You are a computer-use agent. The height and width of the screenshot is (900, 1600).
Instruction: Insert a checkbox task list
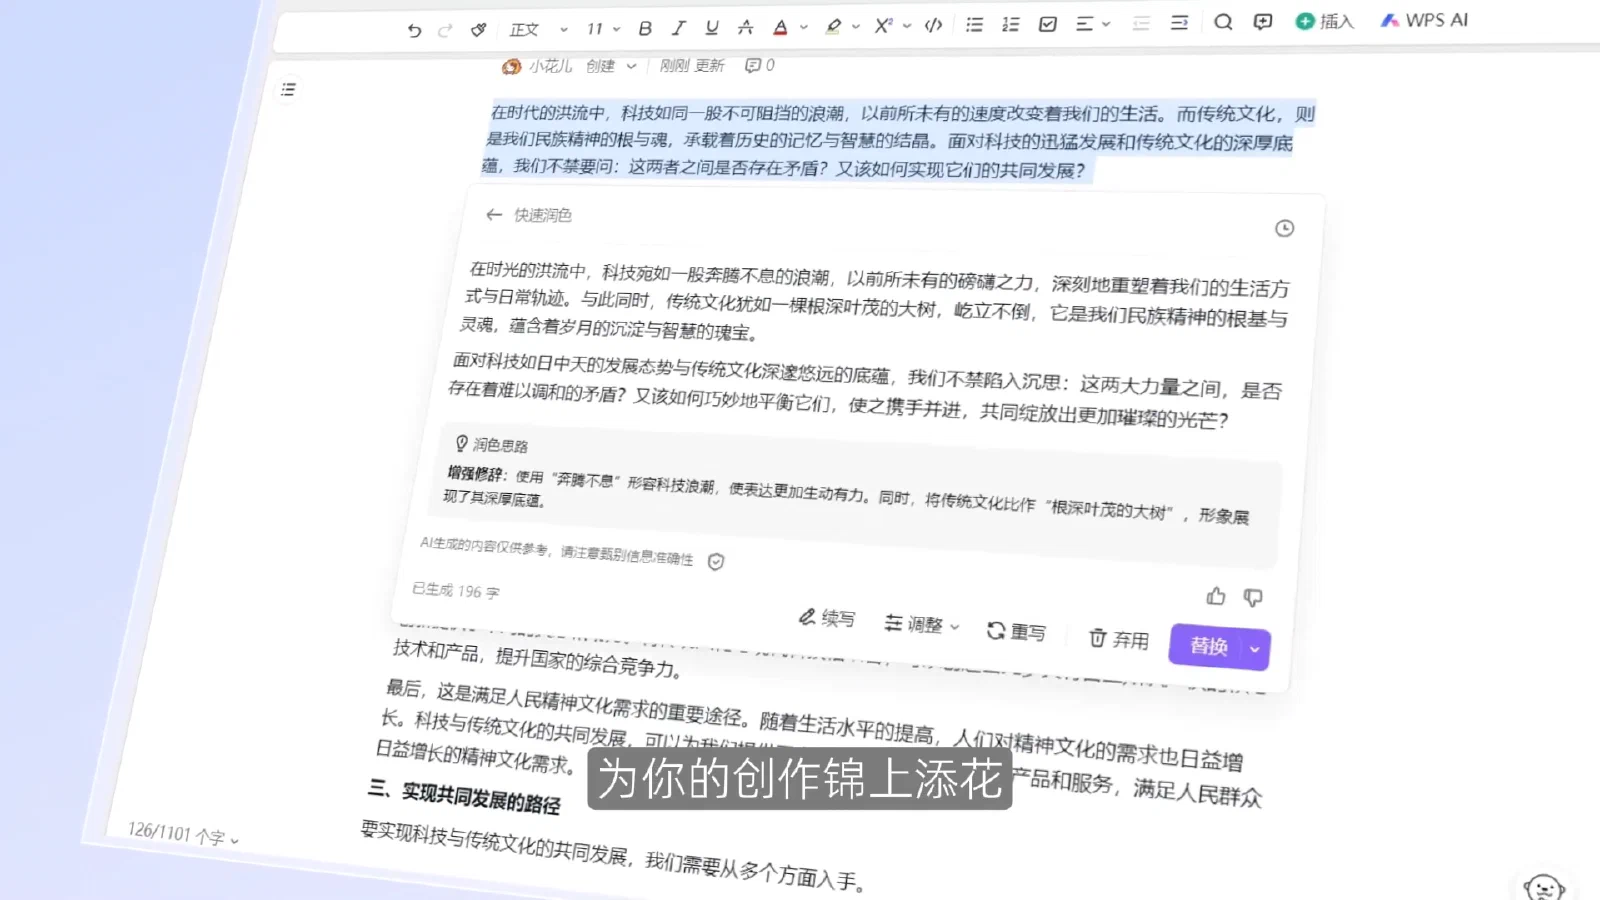tap(1048, 24)
